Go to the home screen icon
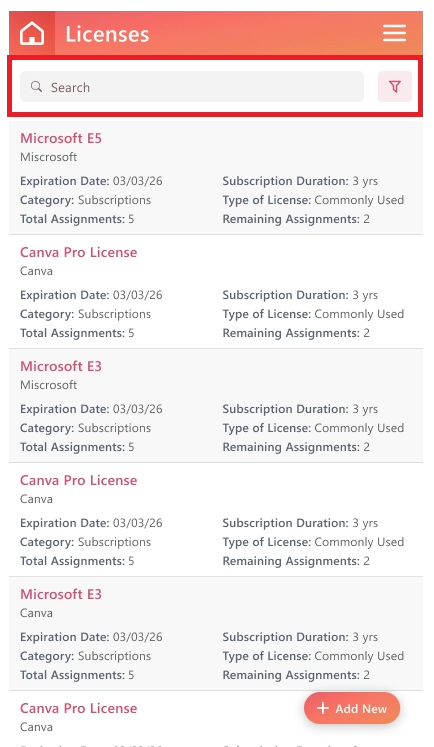Image resolution: width=434 pixels, height=747 pixels. click(x=32, y=33)
